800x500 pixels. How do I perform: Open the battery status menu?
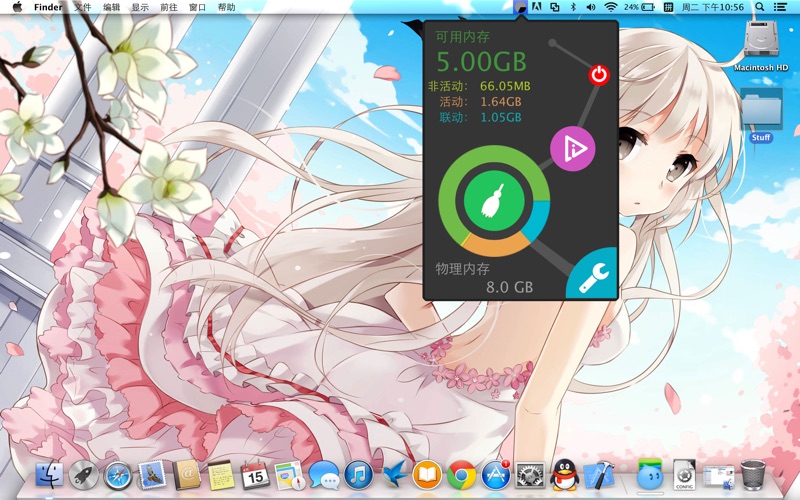coord(639,7)
